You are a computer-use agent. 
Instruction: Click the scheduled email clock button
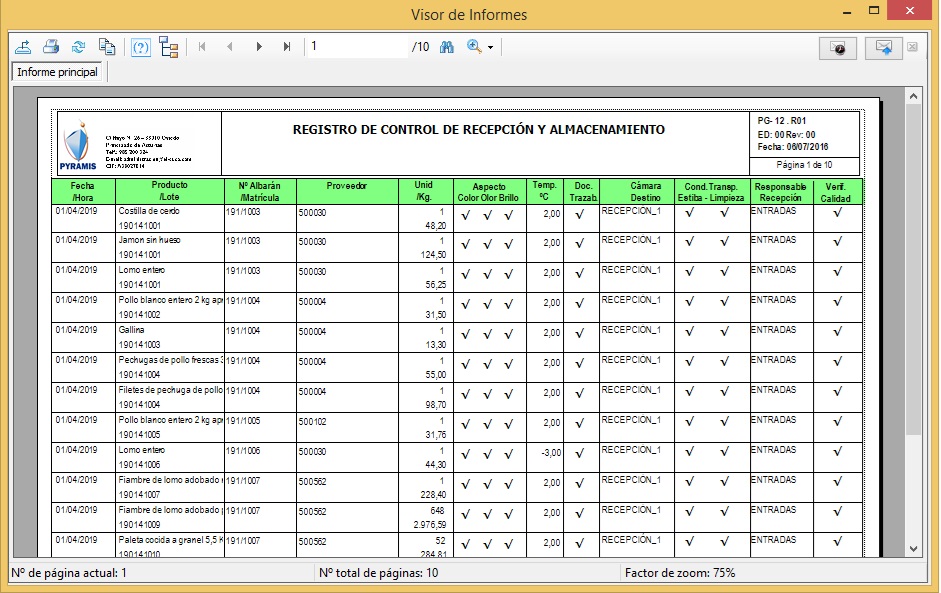(839, 48)
